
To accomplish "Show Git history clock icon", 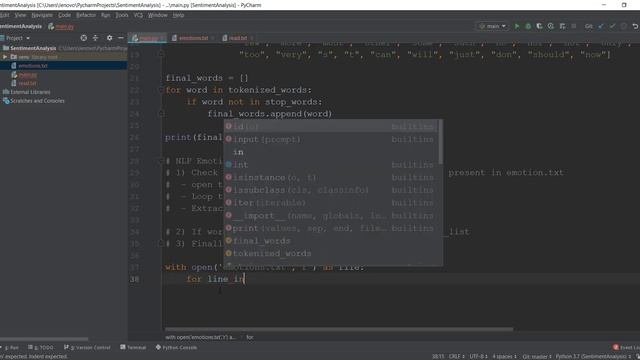I will point(624,26).
